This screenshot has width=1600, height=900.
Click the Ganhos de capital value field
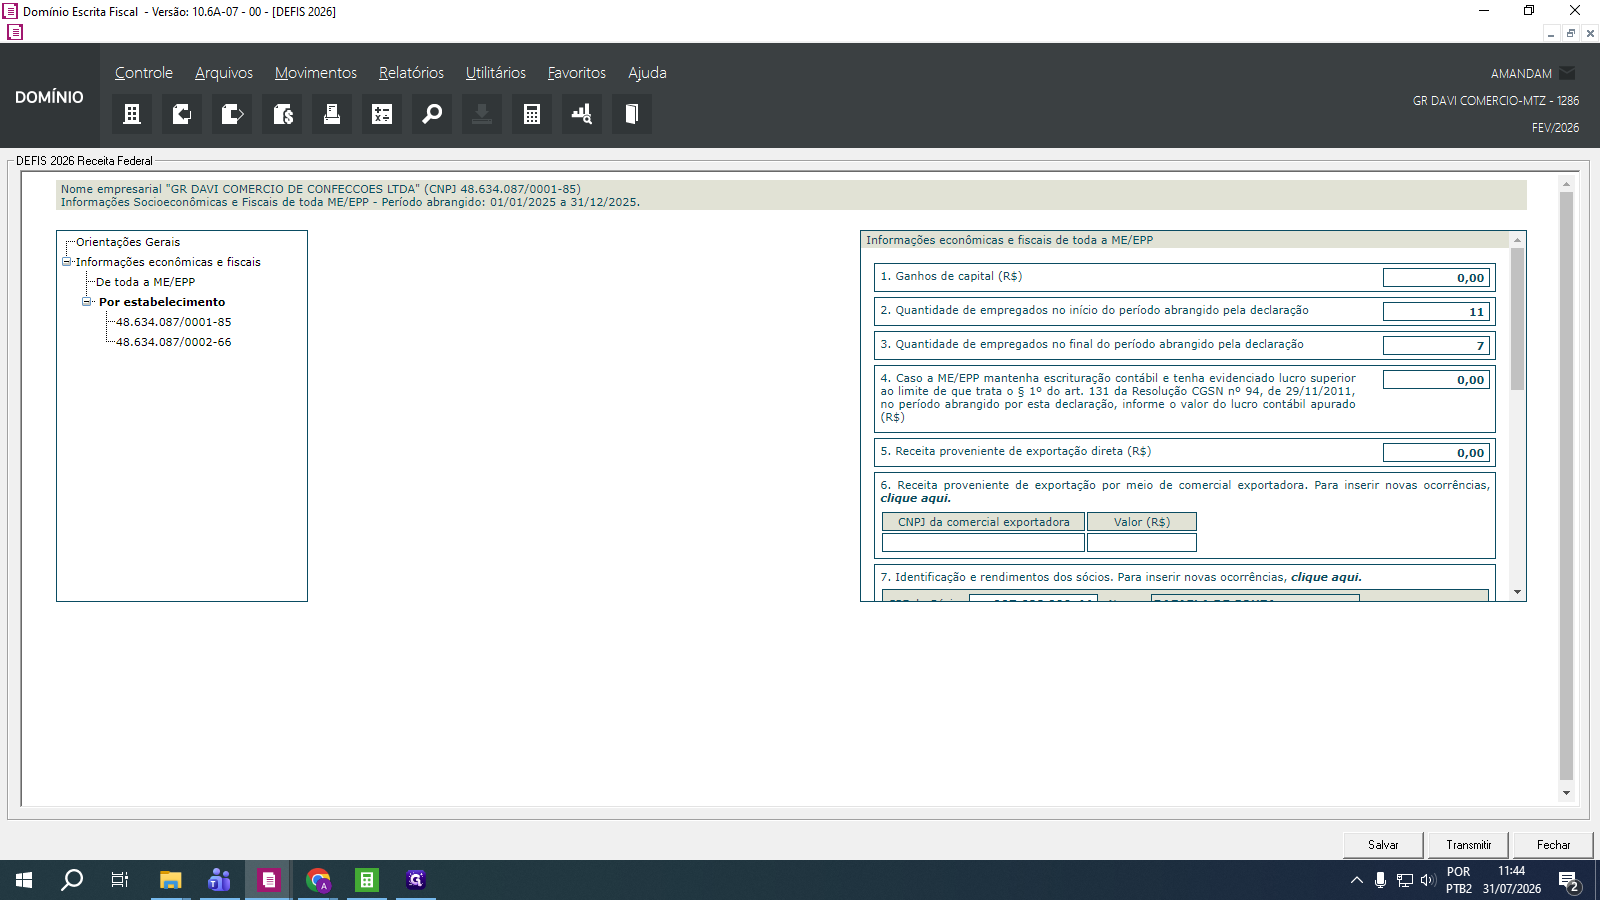coord(1436,278)
